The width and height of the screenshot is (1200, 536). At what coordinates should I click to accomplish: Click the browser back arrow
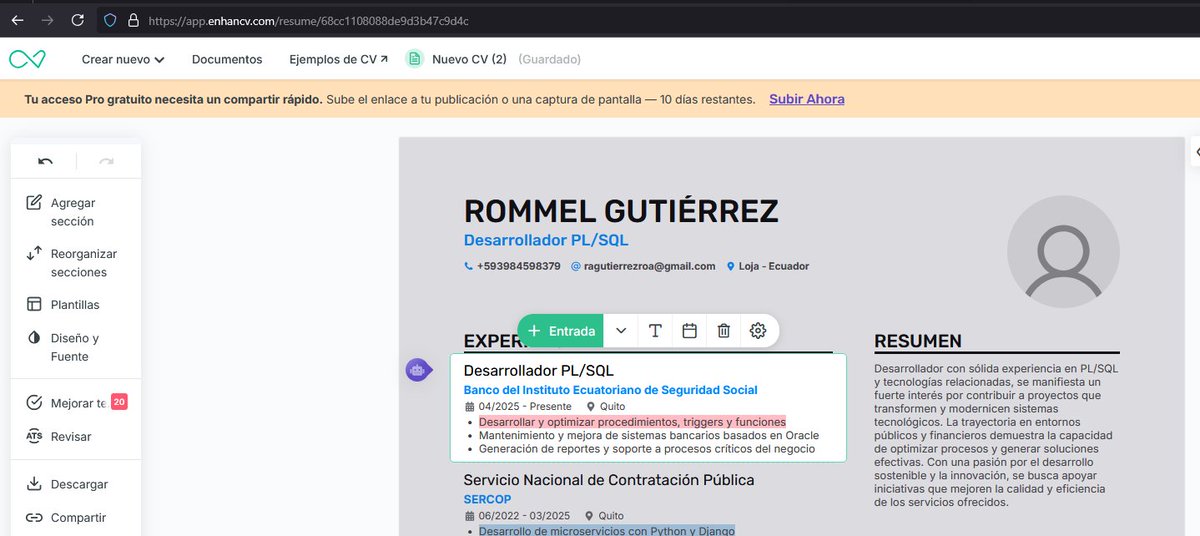pos(17,20)
